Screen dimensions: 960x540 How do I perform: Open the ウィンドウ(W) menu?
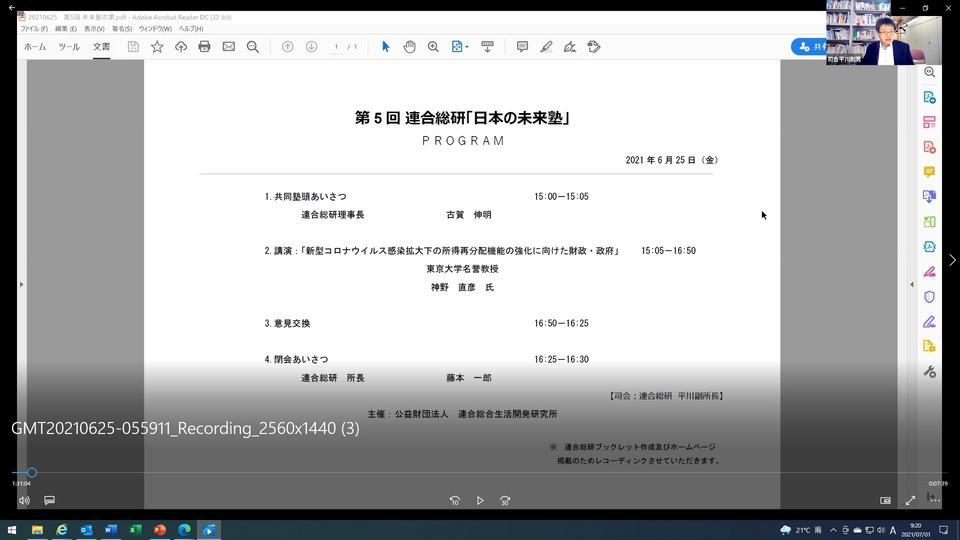coord(155,29)
